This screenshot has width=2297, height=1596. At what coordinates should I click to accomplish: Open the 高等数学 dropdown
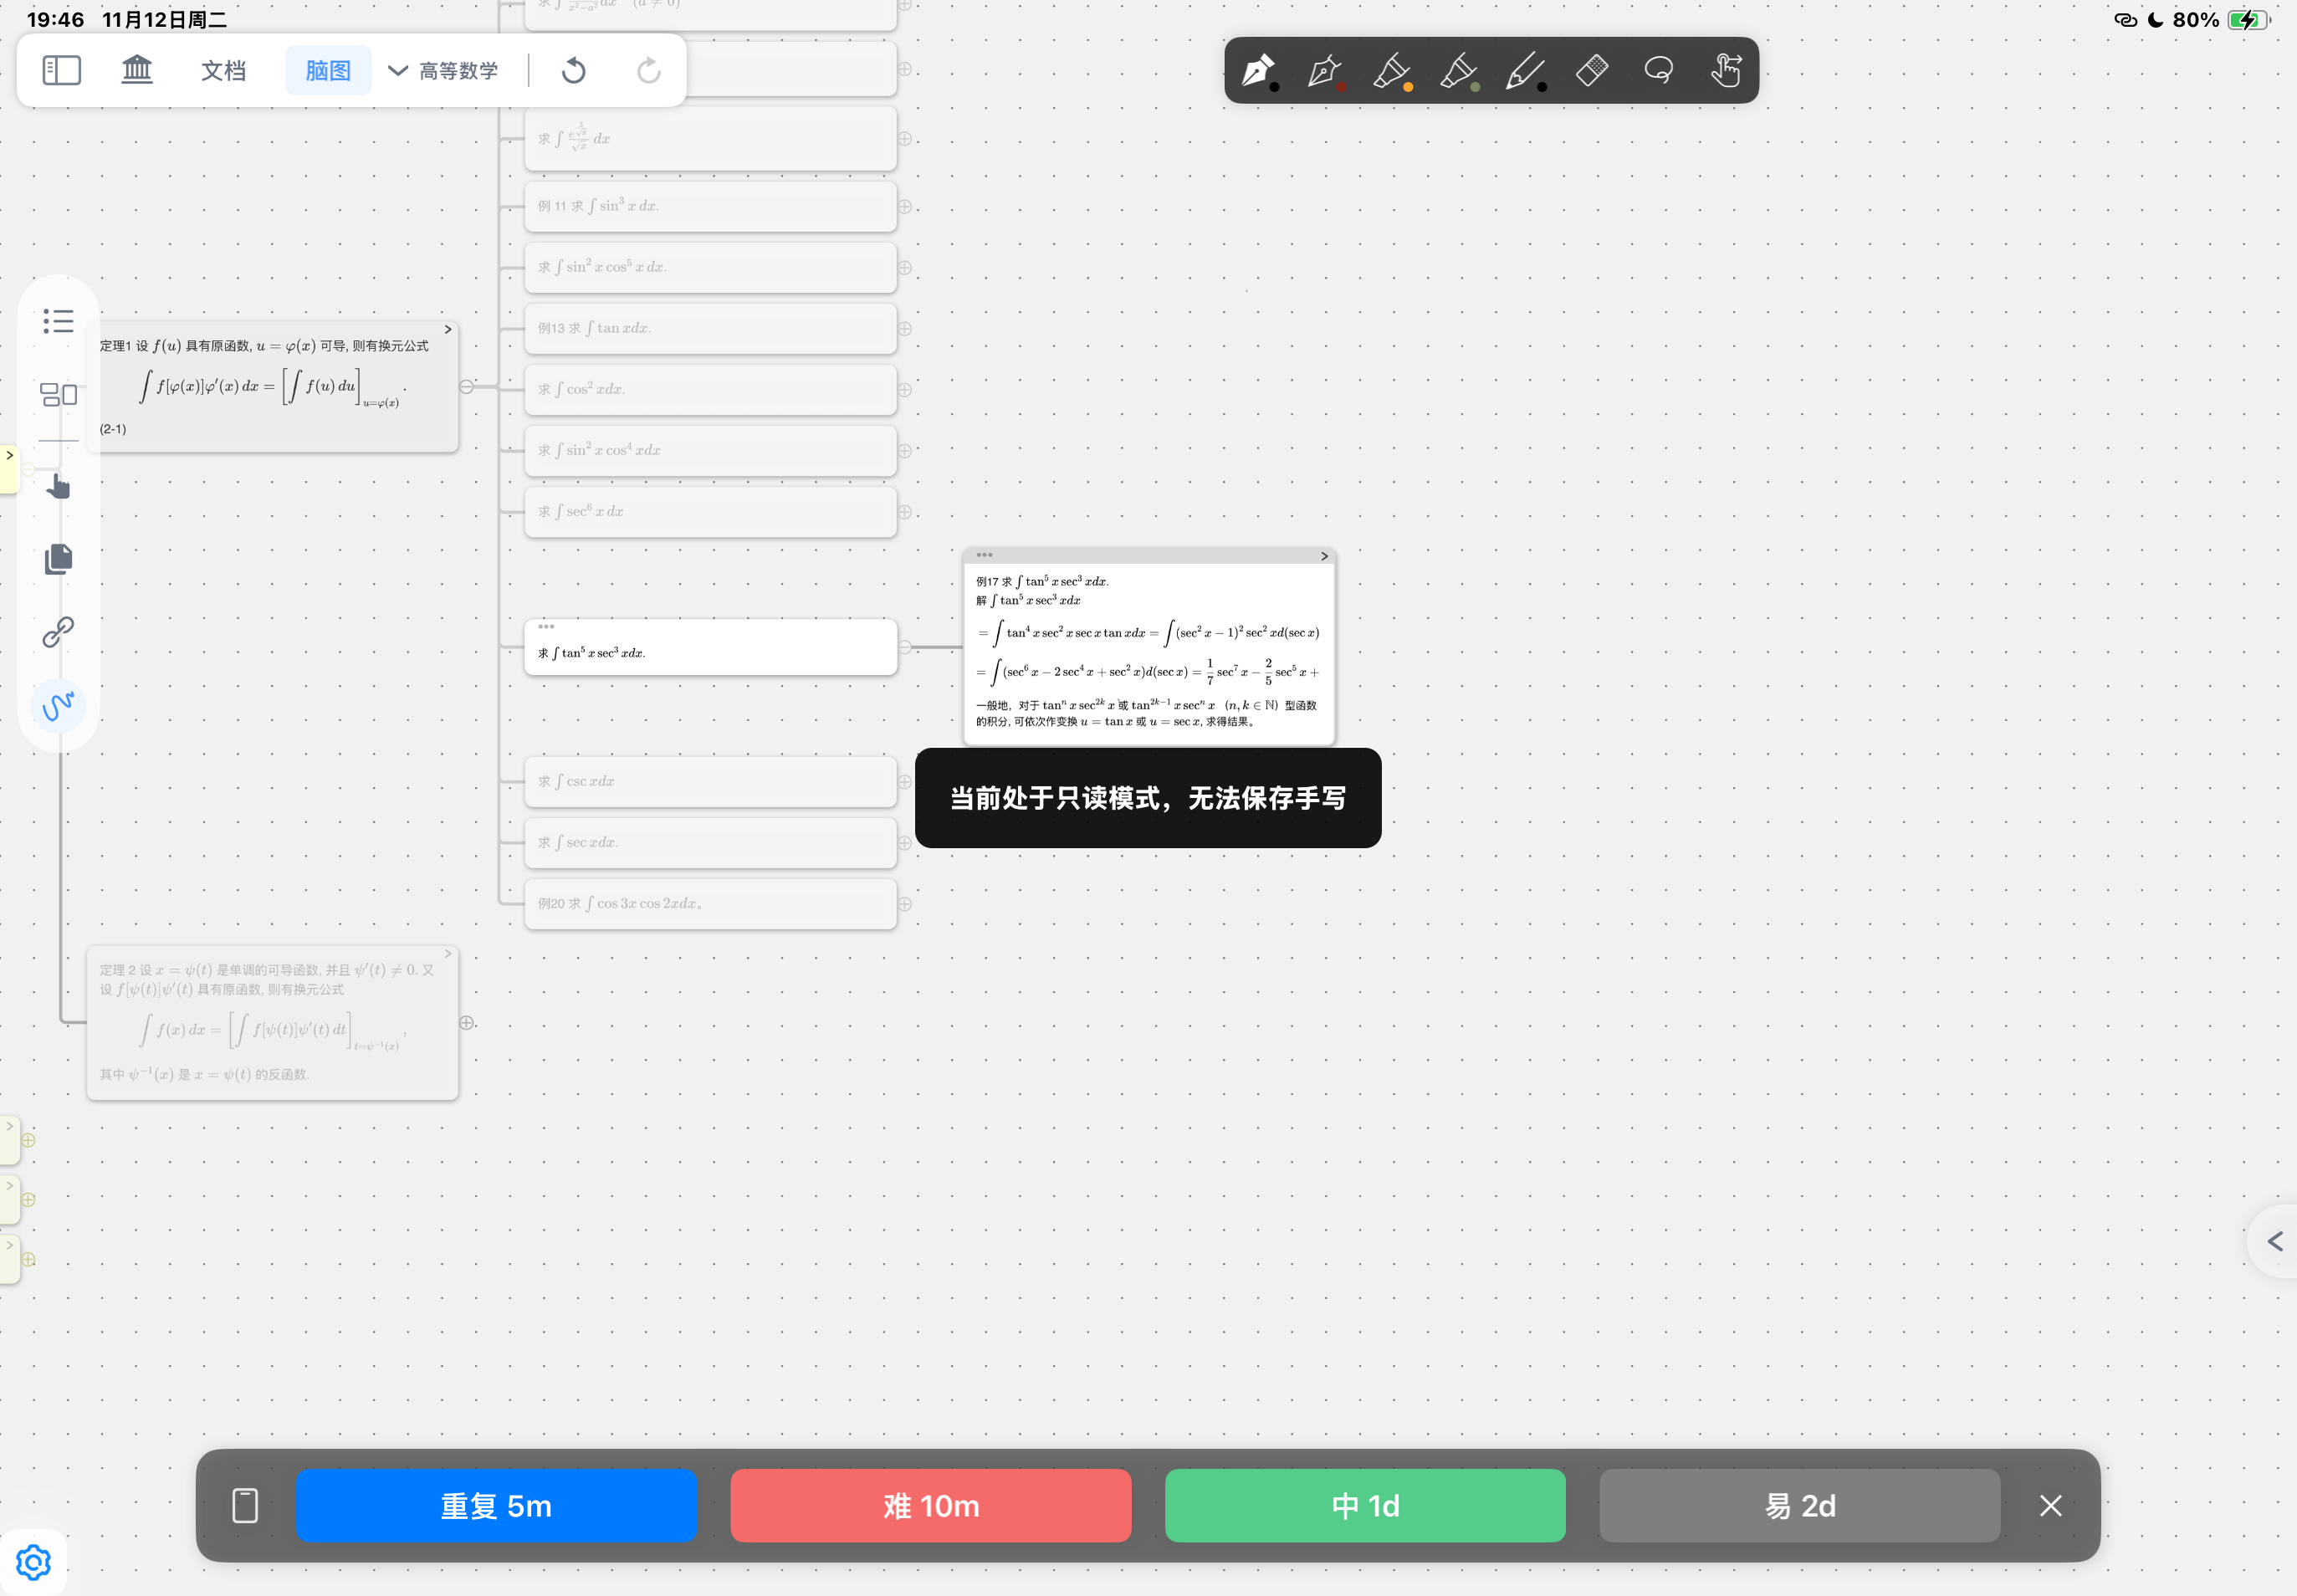[443, 70]
